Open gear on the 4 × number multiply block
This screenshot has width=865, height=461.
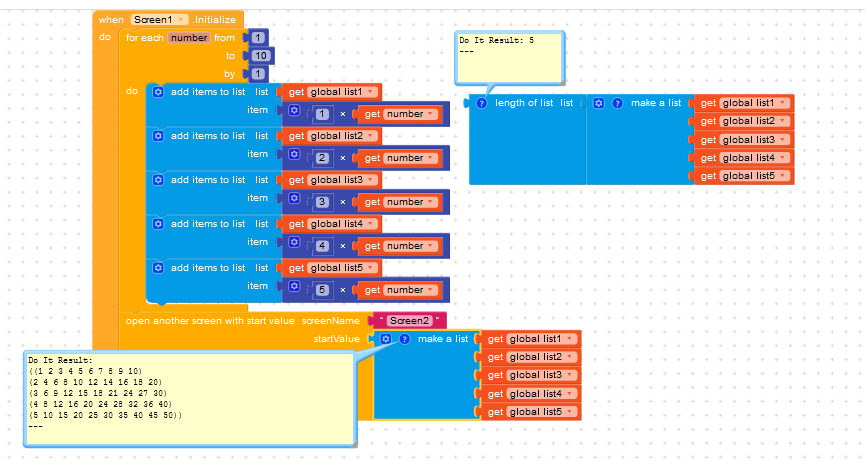coord(294,243)
